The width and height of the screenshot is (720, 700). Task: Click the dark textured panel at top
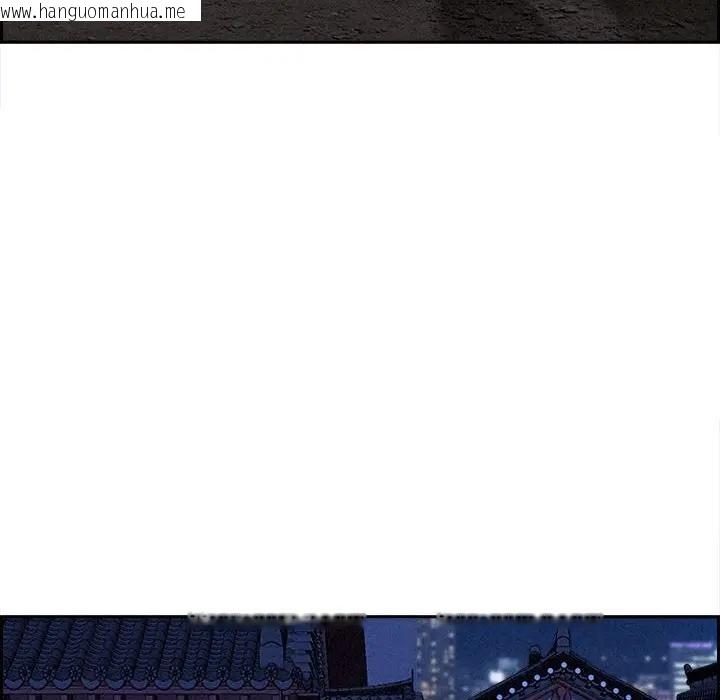(x=400, y=20)
